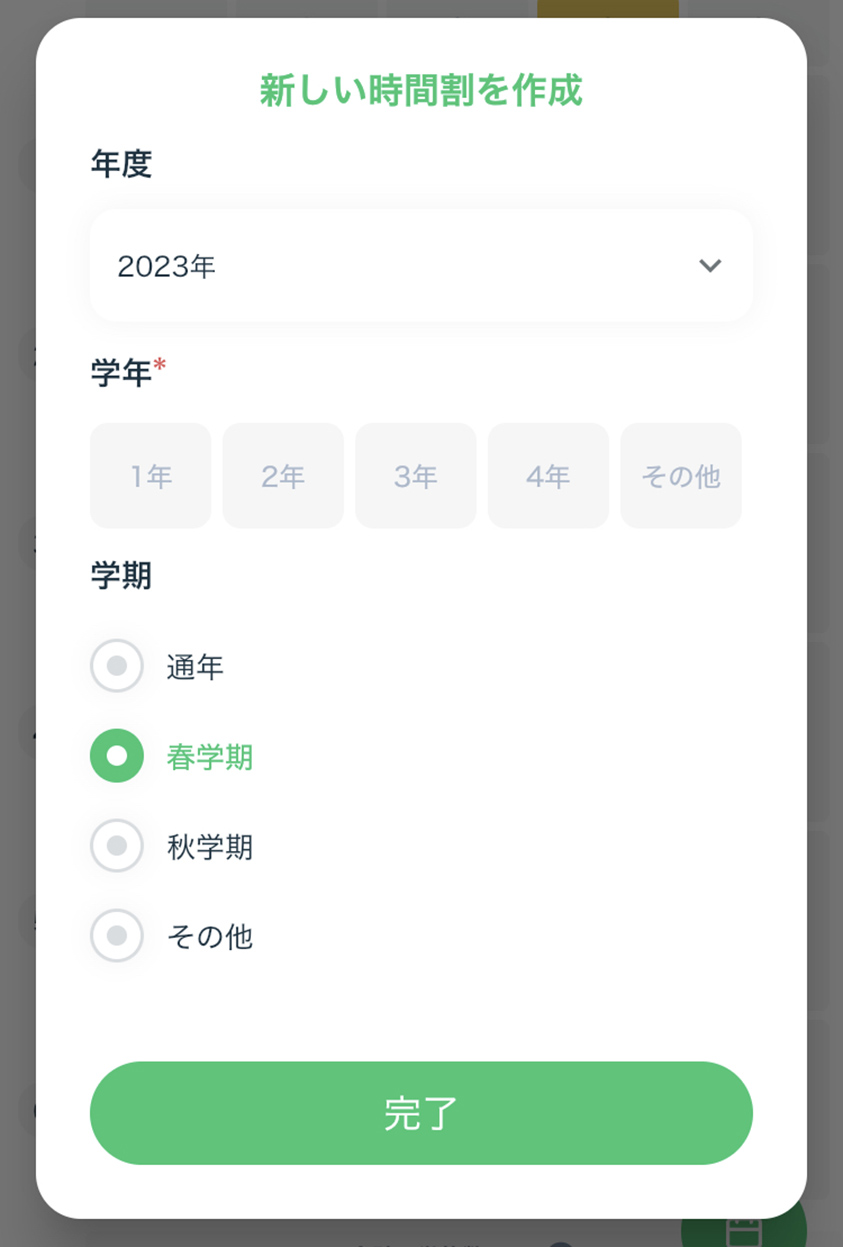The image size is (843, 1247).
Task: Click the 通年 label text
Action: 195,667
